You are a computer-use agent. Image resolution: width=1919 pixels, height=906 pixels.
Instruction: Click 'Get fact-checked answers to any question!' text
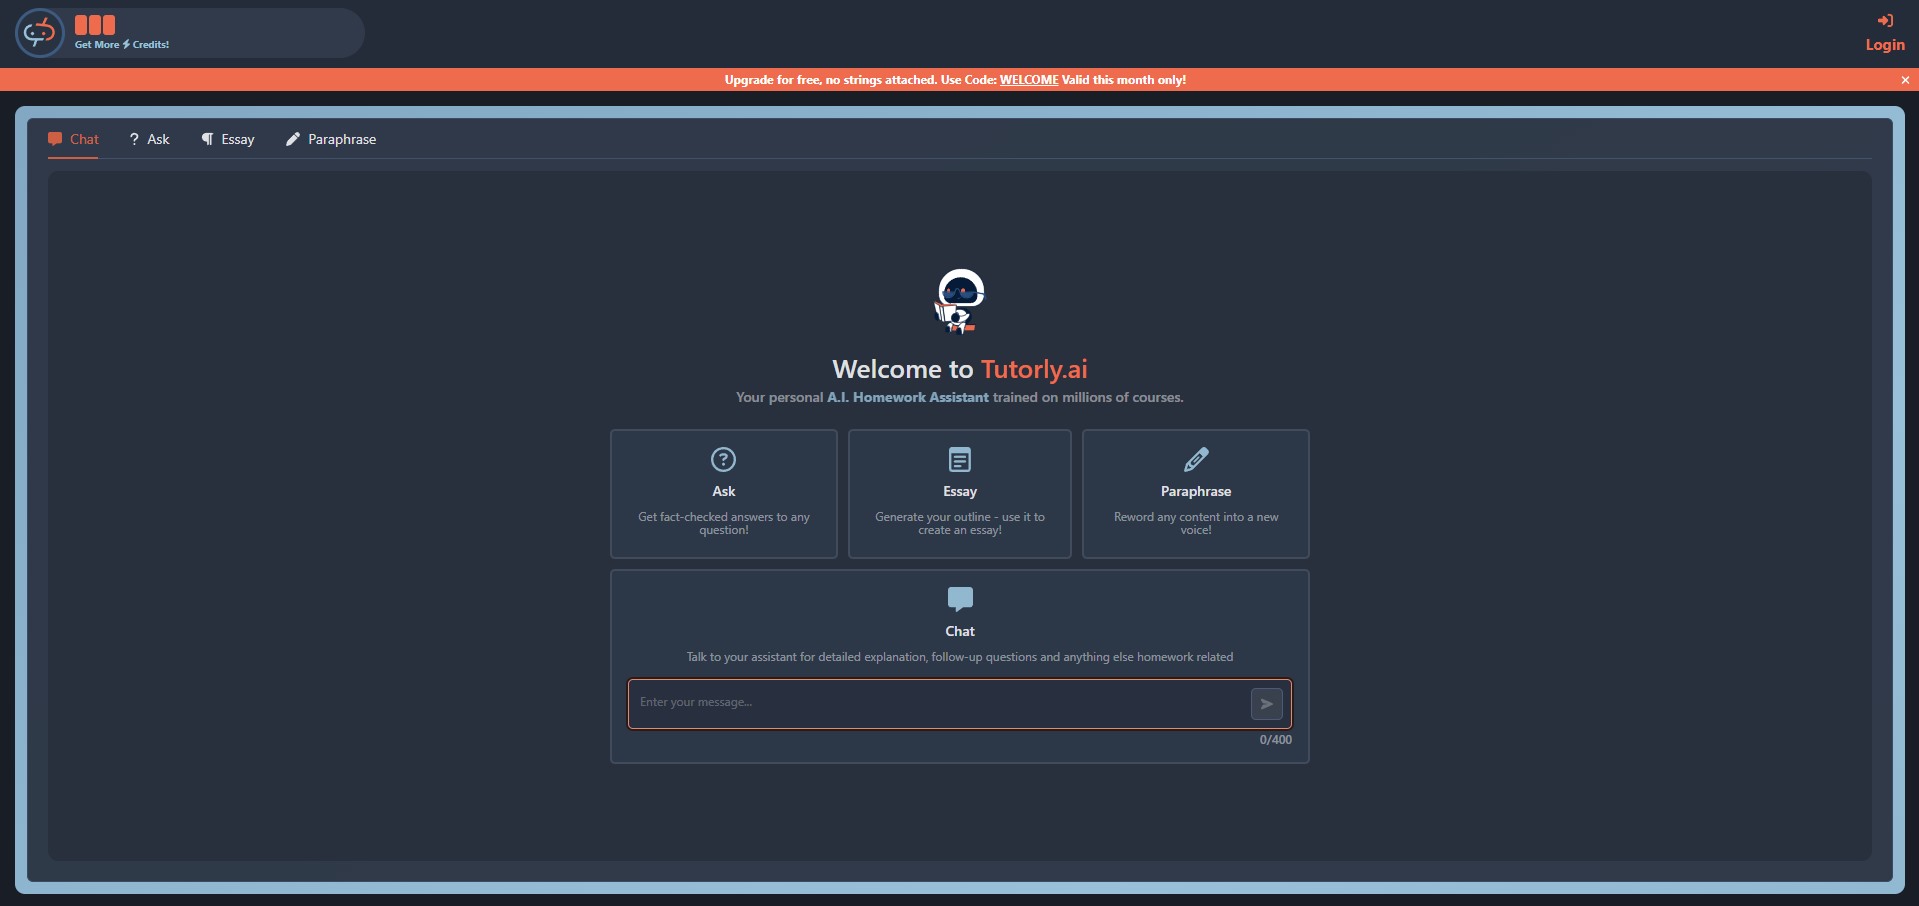point(724,523)
